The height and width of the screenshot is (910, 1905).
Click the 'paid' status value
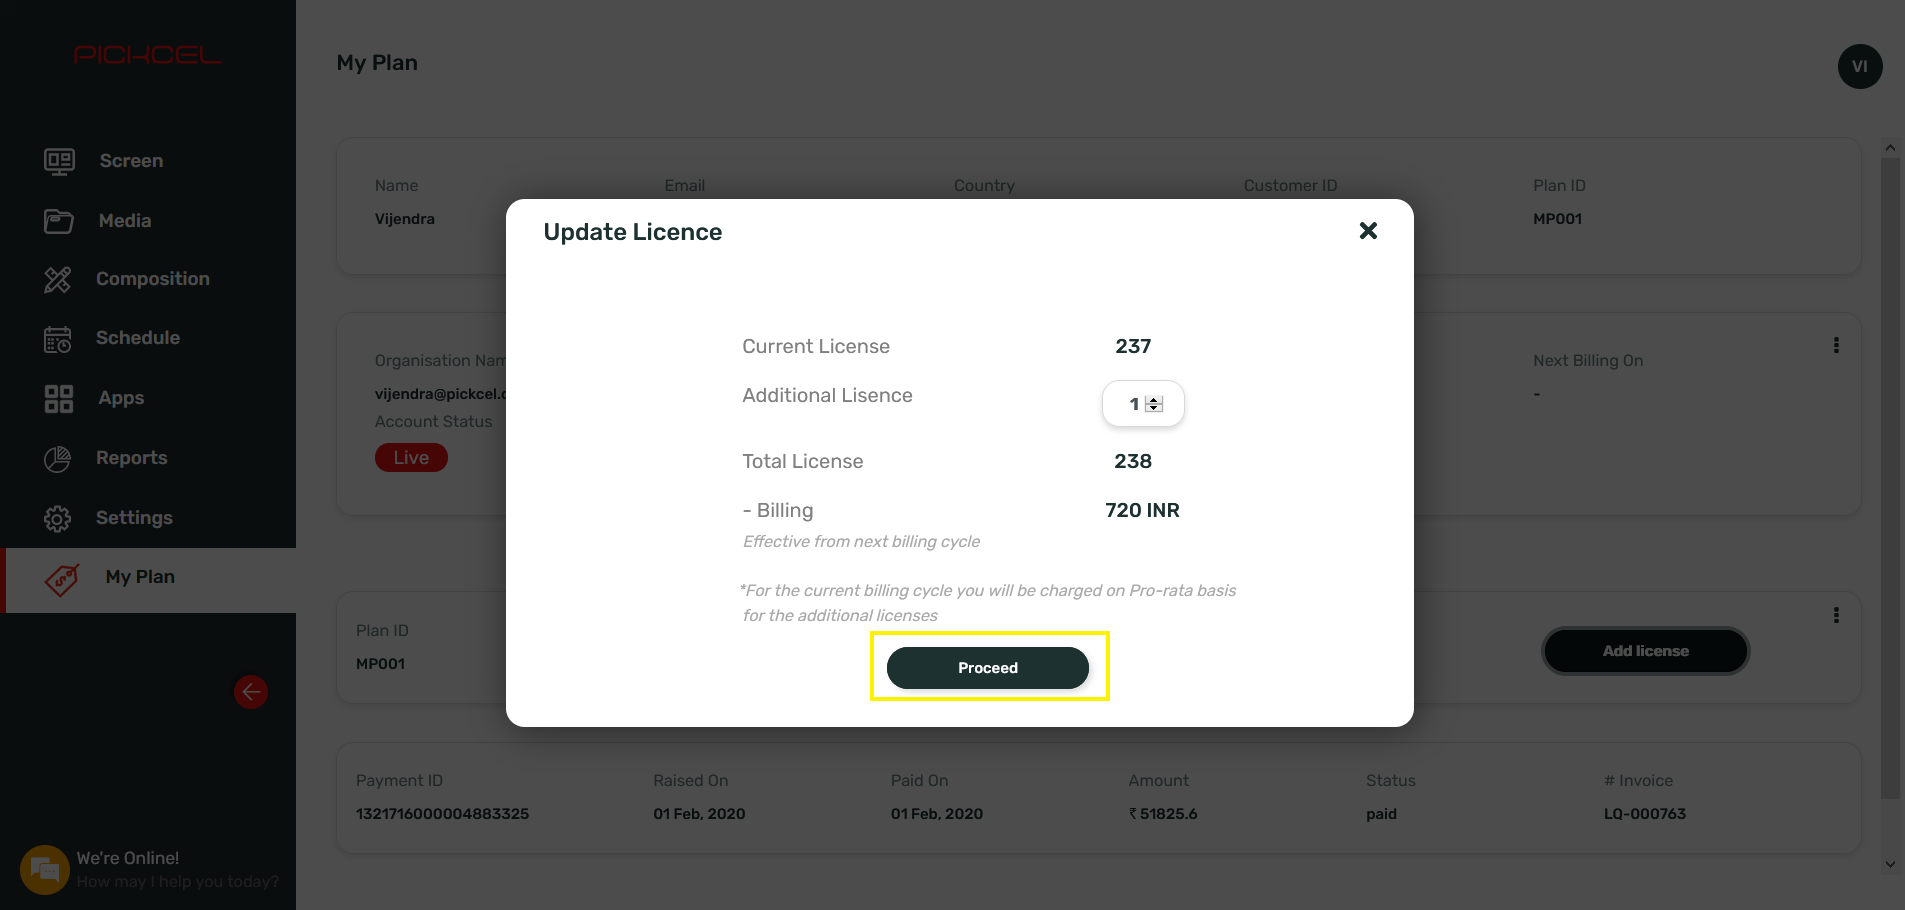[1381, 814]
